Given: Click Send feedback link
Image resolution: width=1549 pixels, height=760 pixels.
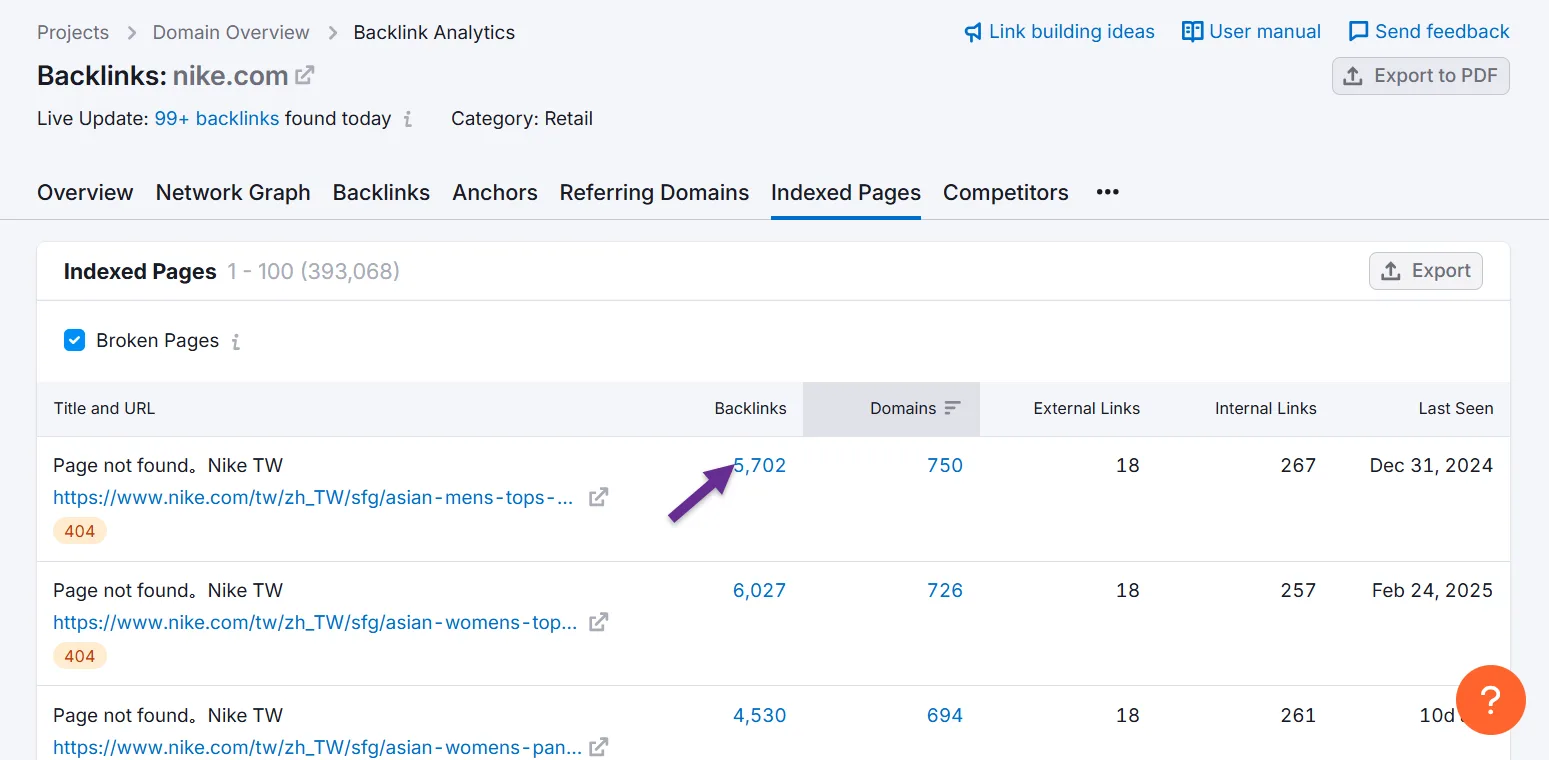Looking at the screenshot, I should pyautogui.click(x=1429, y=32).
